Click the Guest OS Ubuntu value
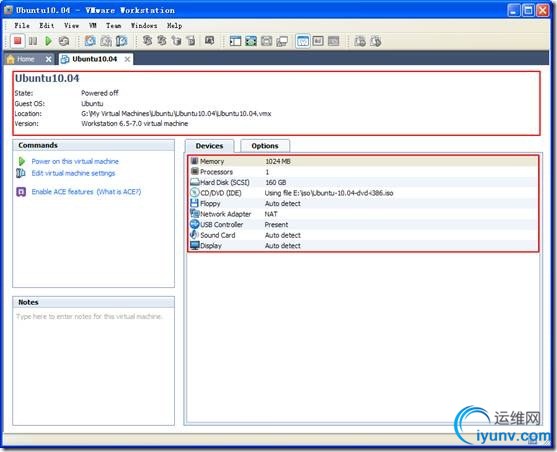Image resolution: width=557 pixels, height=452 pixels. pos(92,104)
